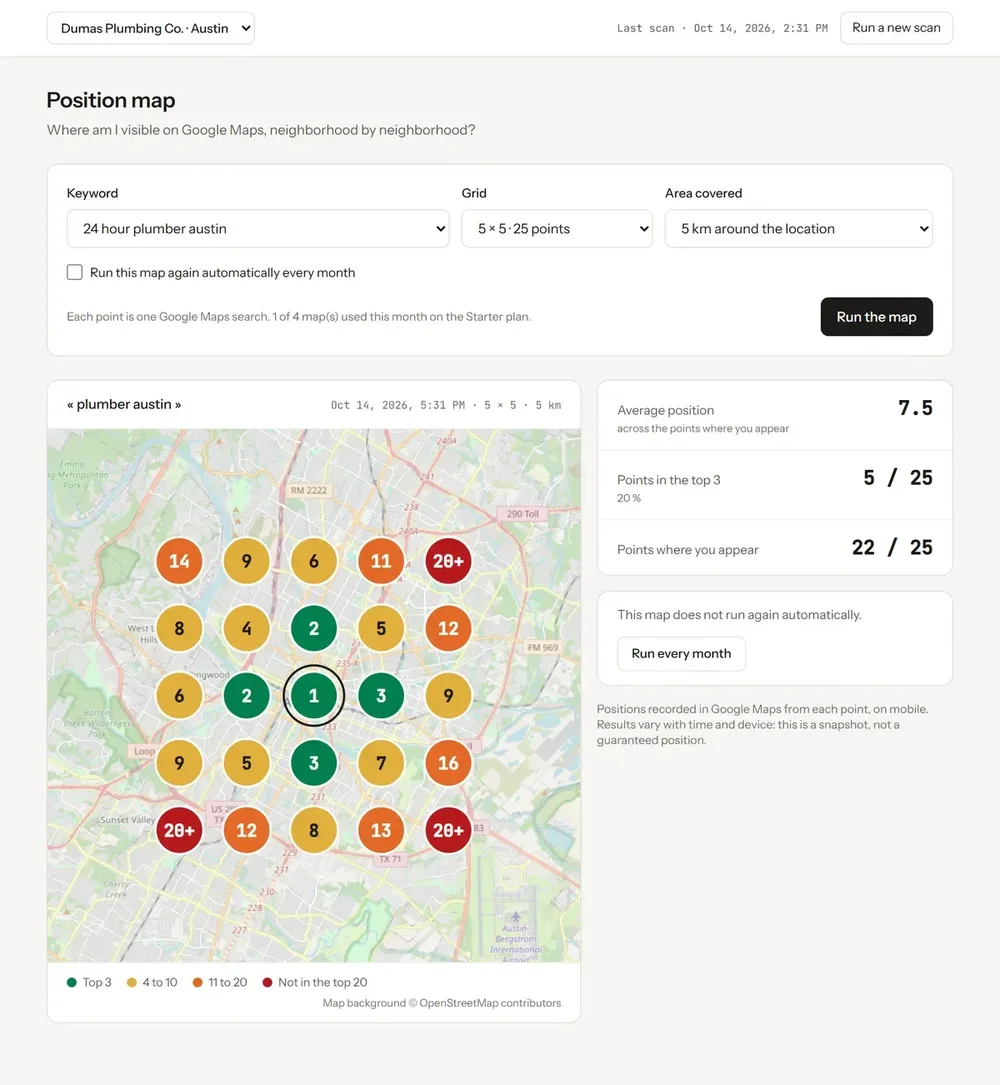Click the Average position value 7.5
Viewport: 1000px width, 1085px height.
915,408
